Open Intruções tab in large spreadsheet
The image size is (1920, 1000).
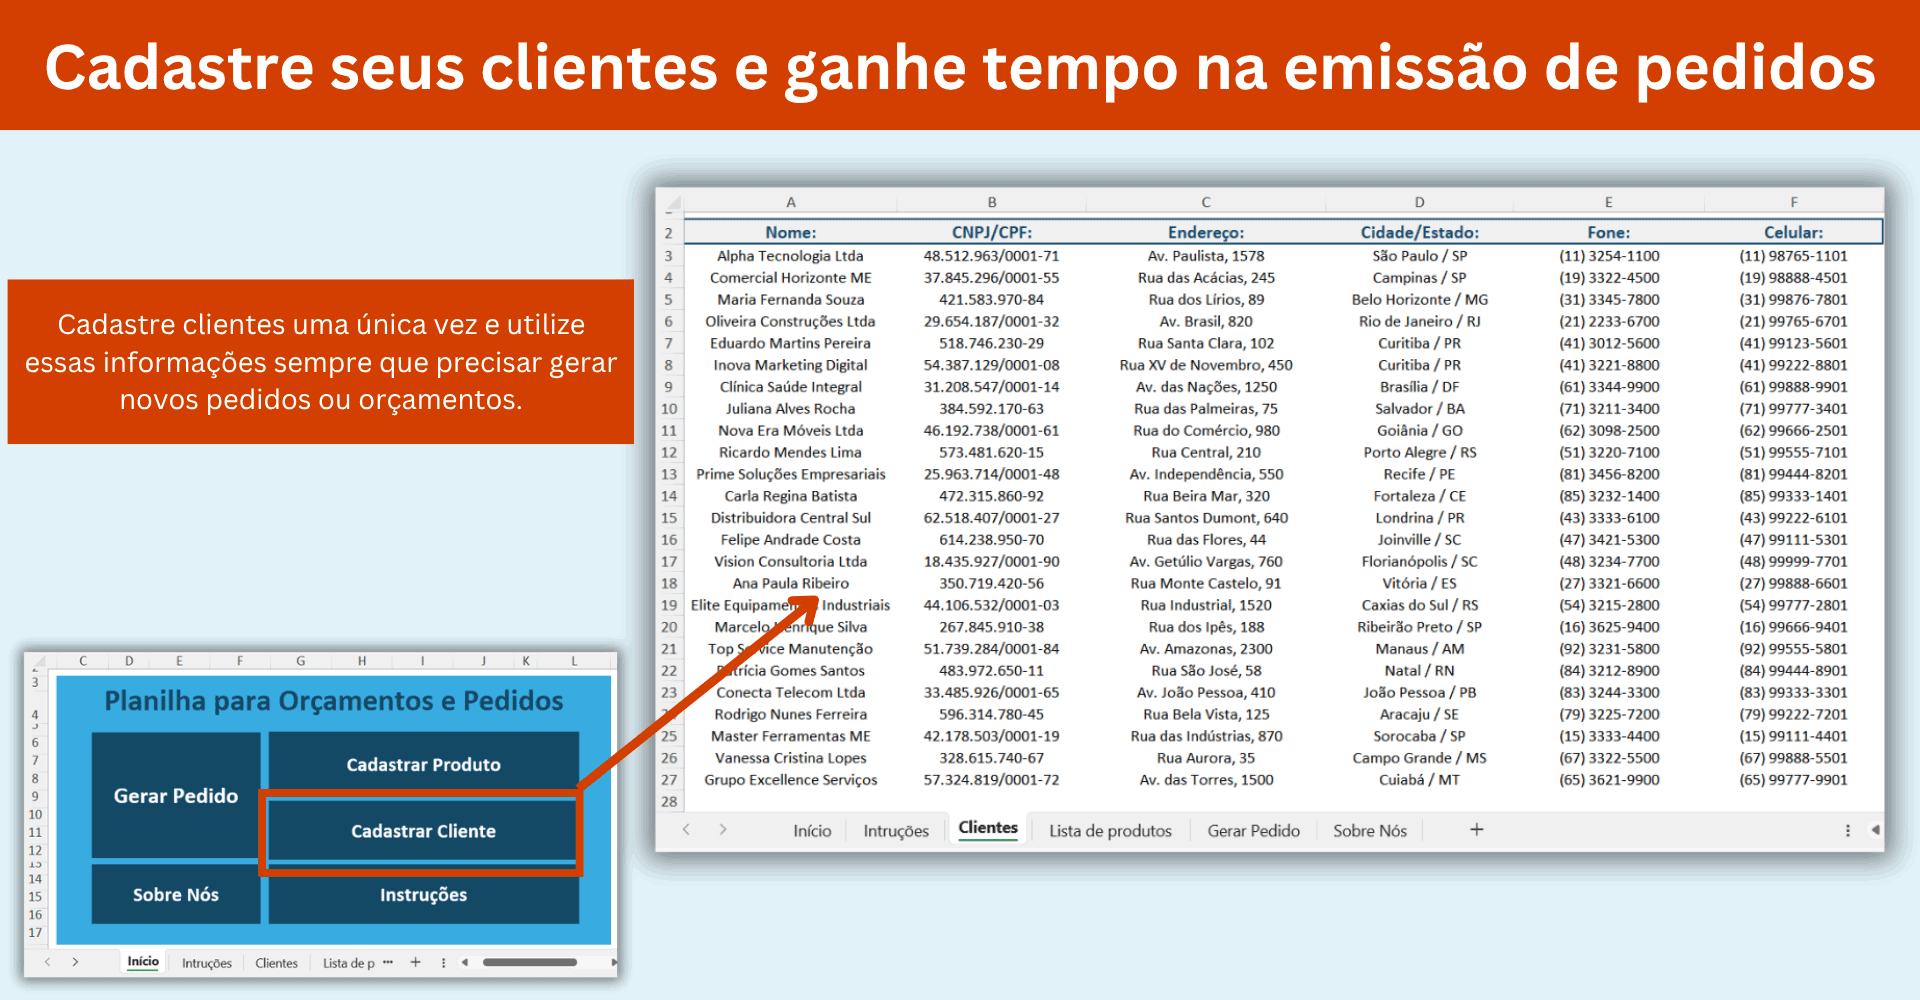pos(896,830)
